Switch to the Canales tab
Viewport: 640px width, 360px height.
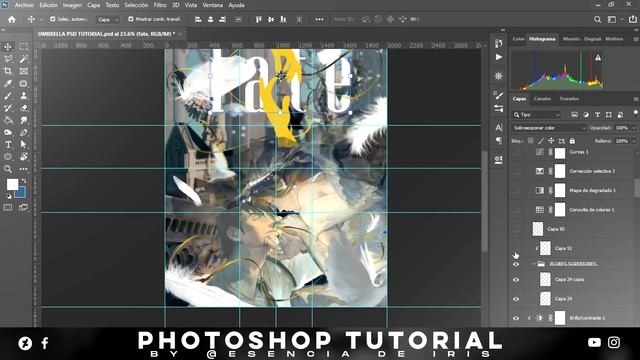pos(542,99)
